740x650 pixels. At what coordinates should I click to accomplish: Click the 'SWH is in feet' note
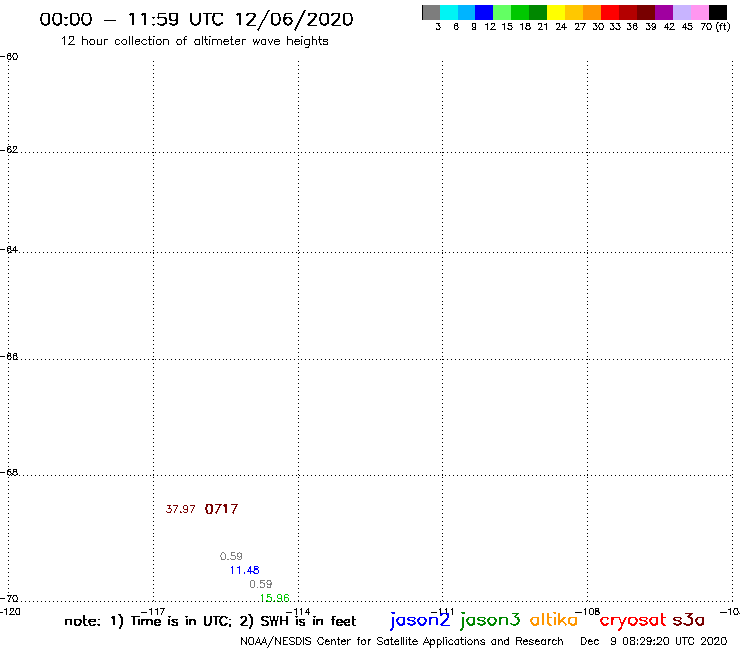tap(308, 621)
